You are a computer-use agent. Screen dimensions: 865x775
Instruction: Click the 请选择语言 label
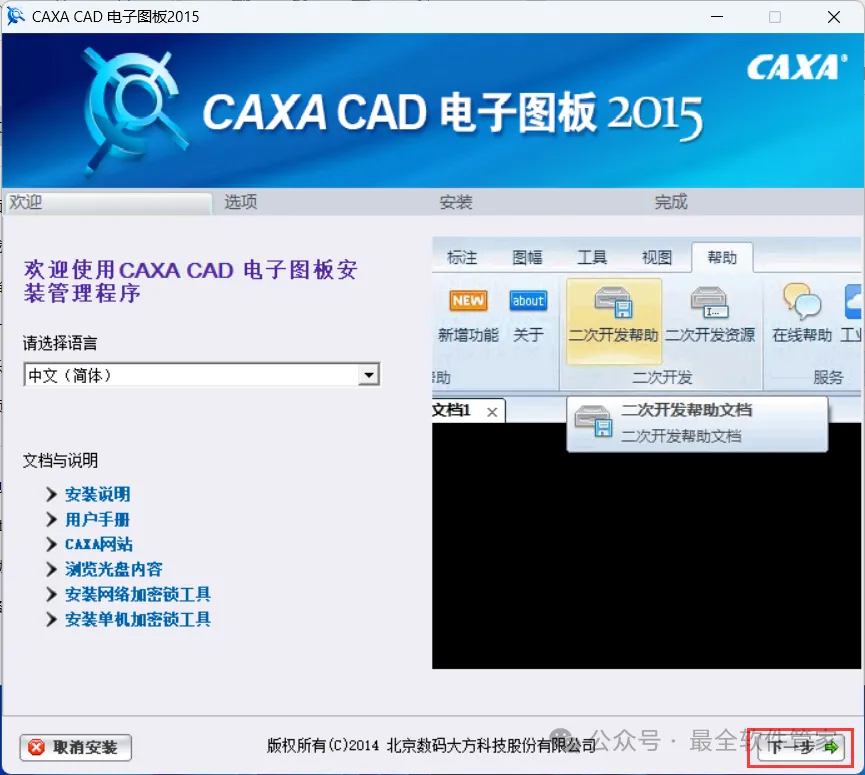(60, 344)
